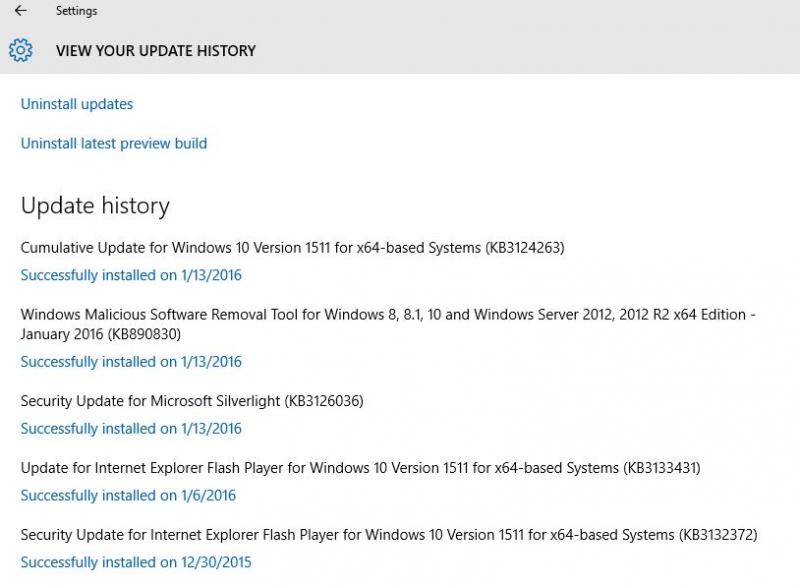
Task: Click the Update history section heading
Action: pyautogui.click(x=95, y=205)
